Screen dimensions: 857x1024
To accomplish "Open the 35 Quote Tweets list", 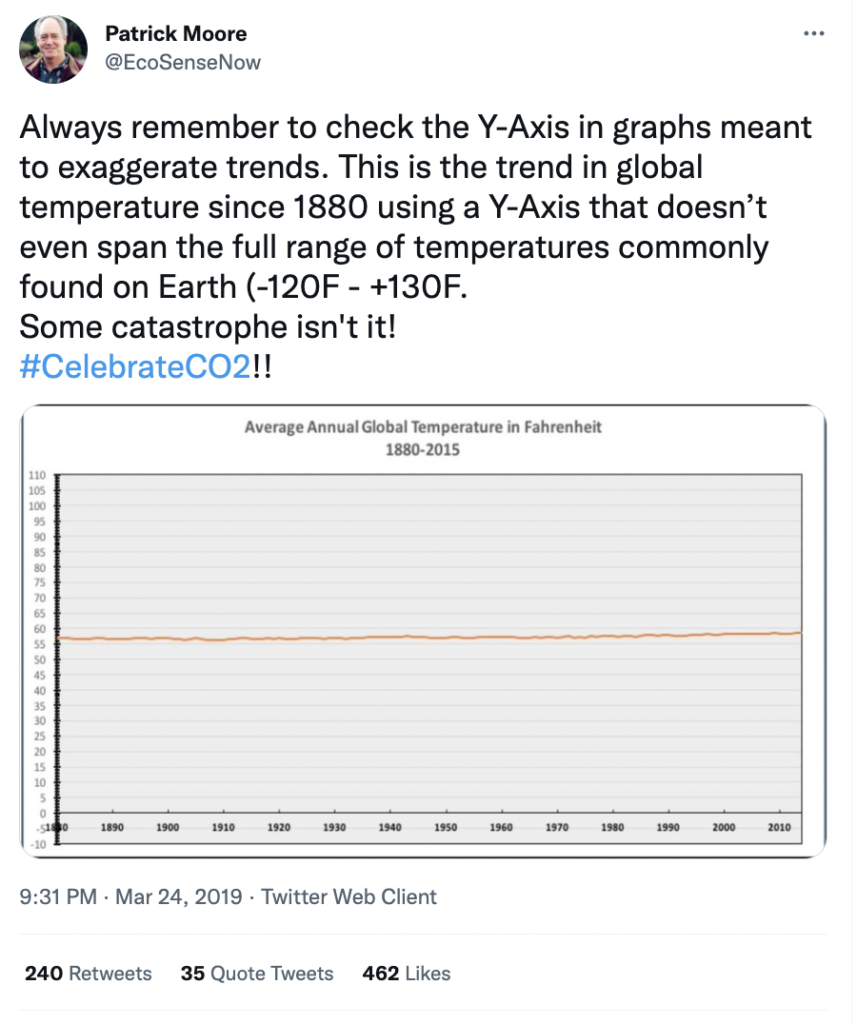I will click(x=256, y=973).
